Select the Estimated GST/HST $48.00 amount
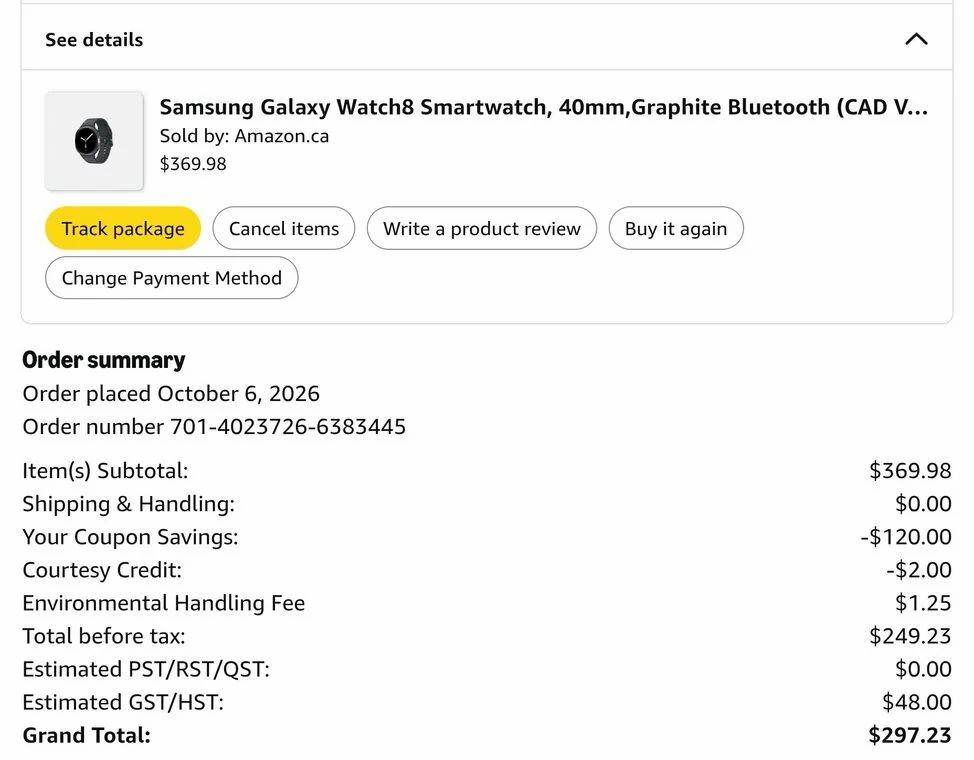 pos(917,702)
